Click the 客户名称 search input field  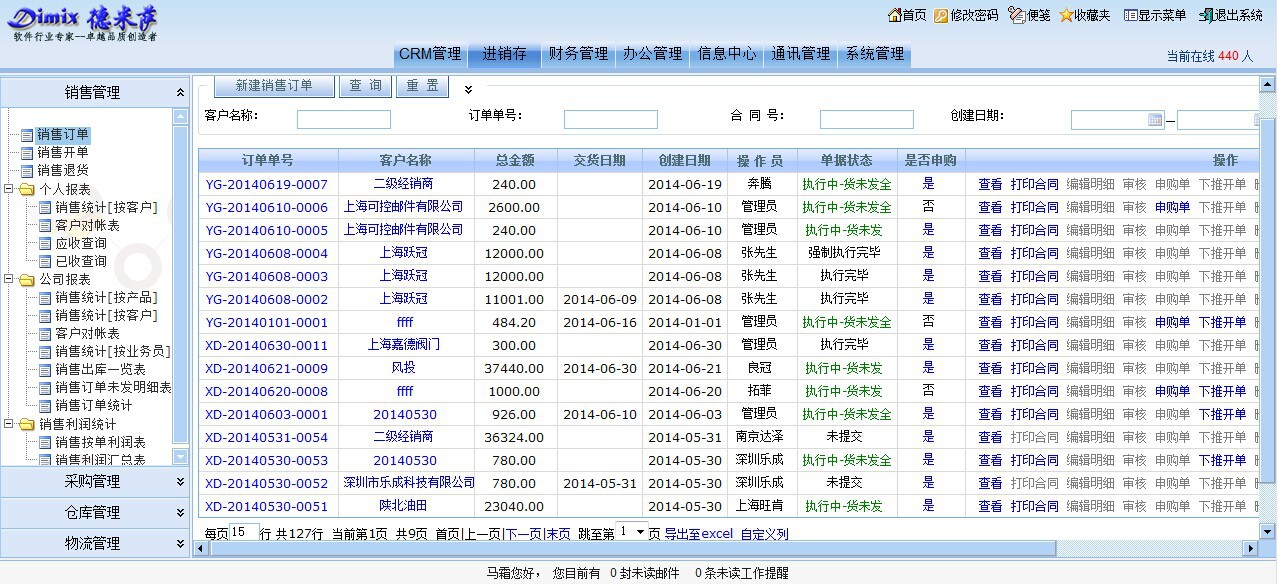343,120
